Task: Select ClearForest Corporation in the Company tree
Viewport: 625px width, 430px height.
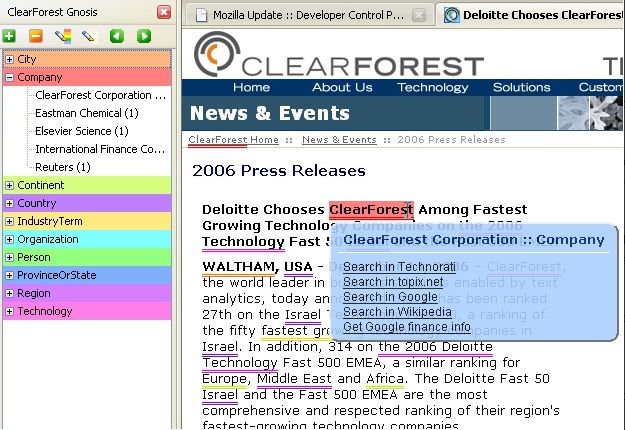Action: click(x=100, y=95)
